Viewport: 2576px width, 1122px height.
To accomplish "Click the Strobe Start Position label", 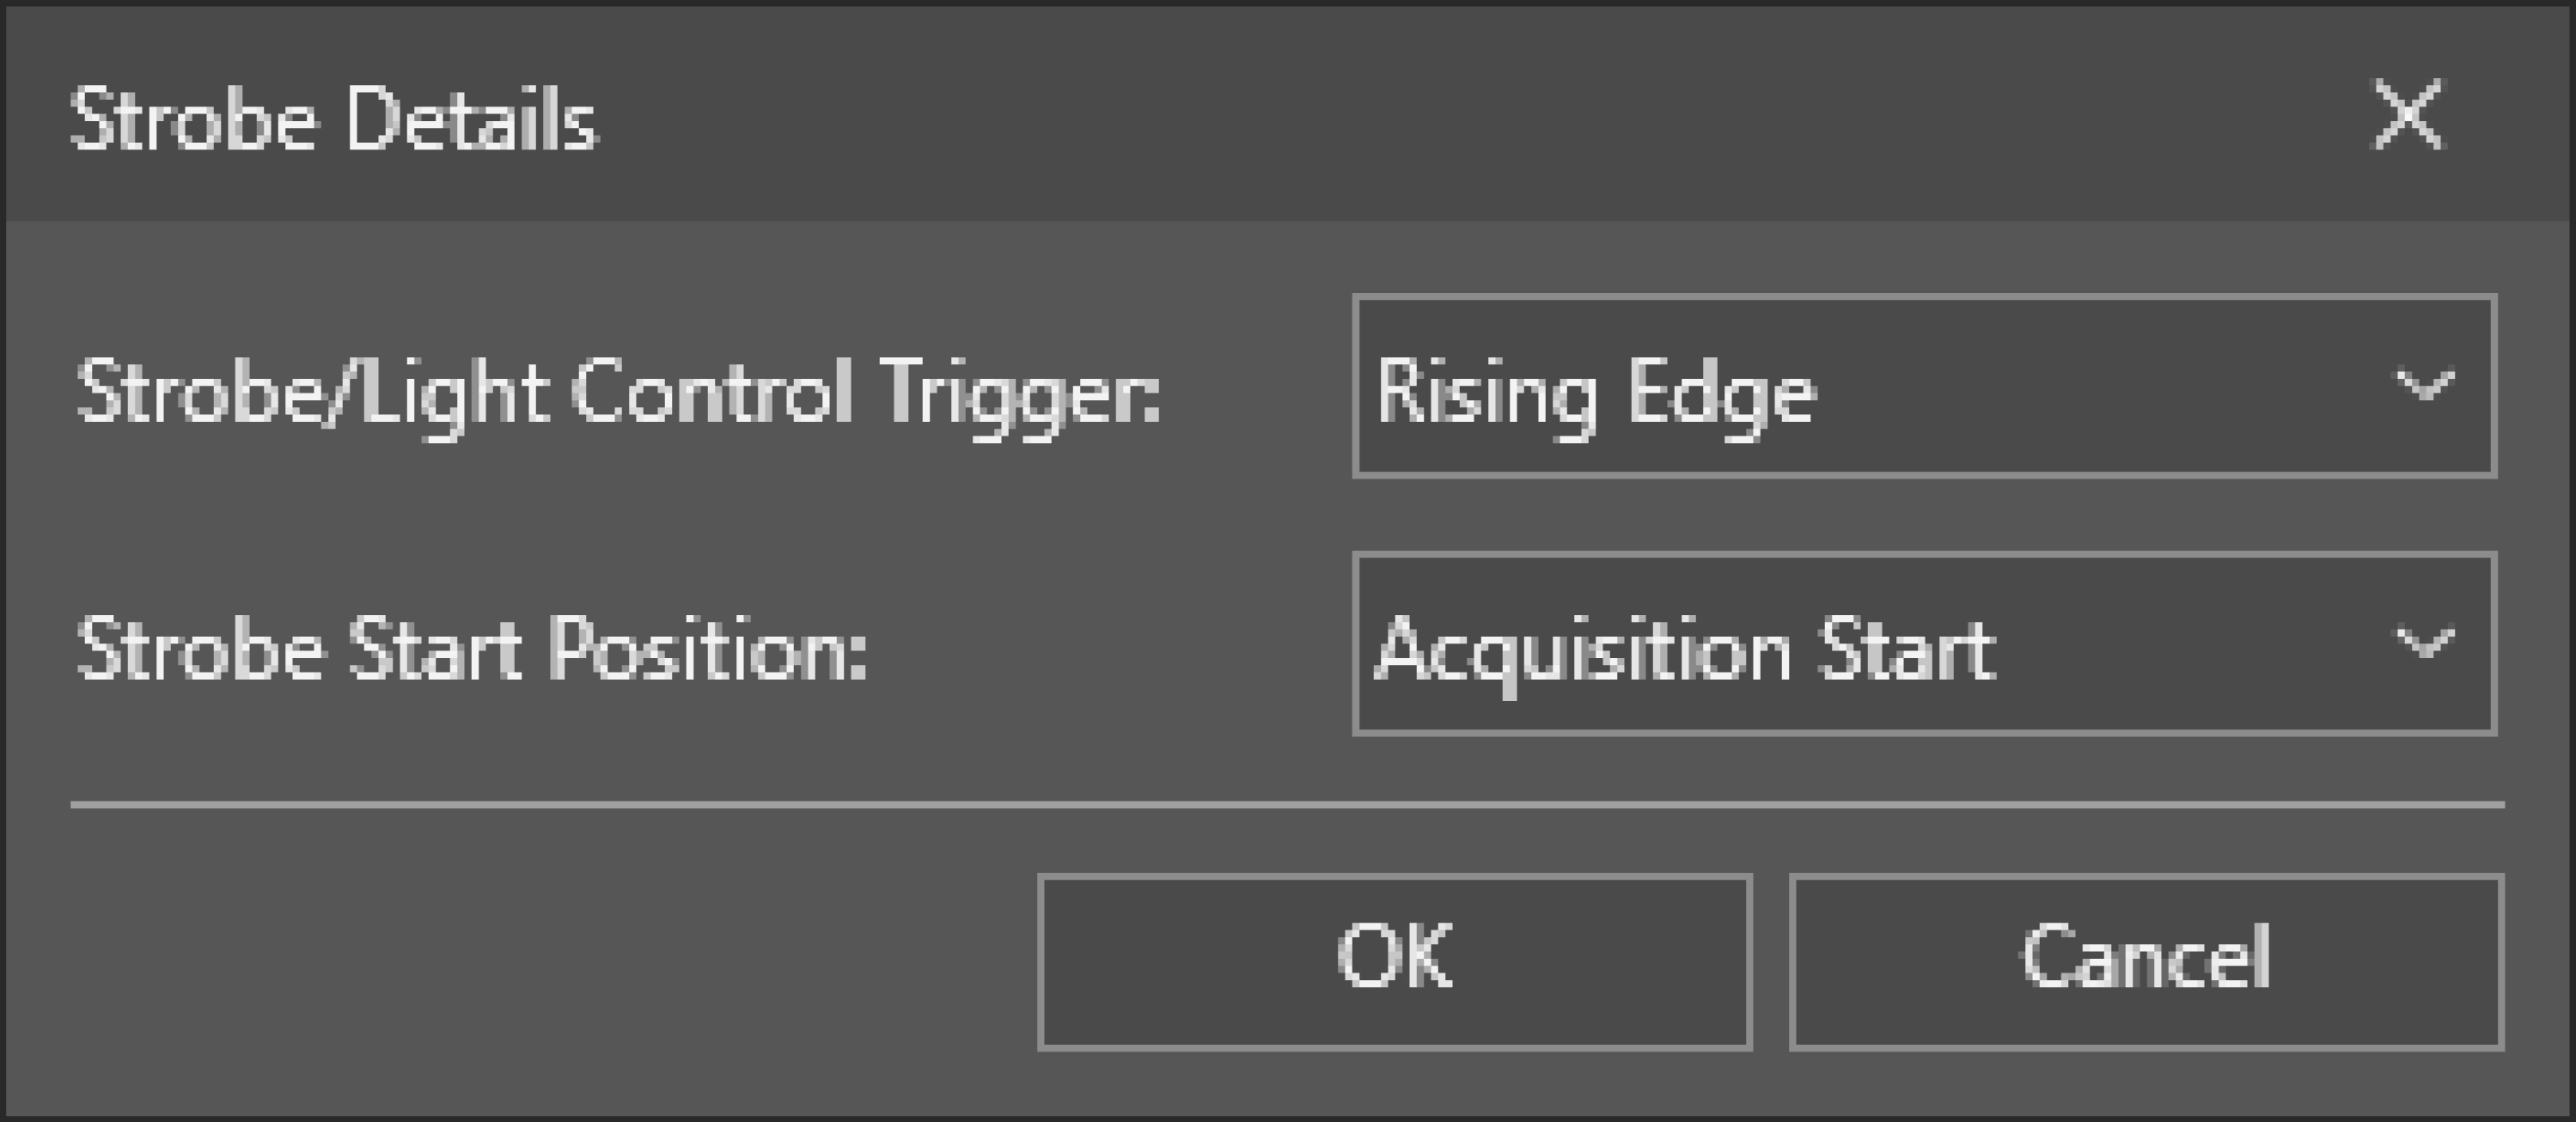I will click(x=472, y=650).
